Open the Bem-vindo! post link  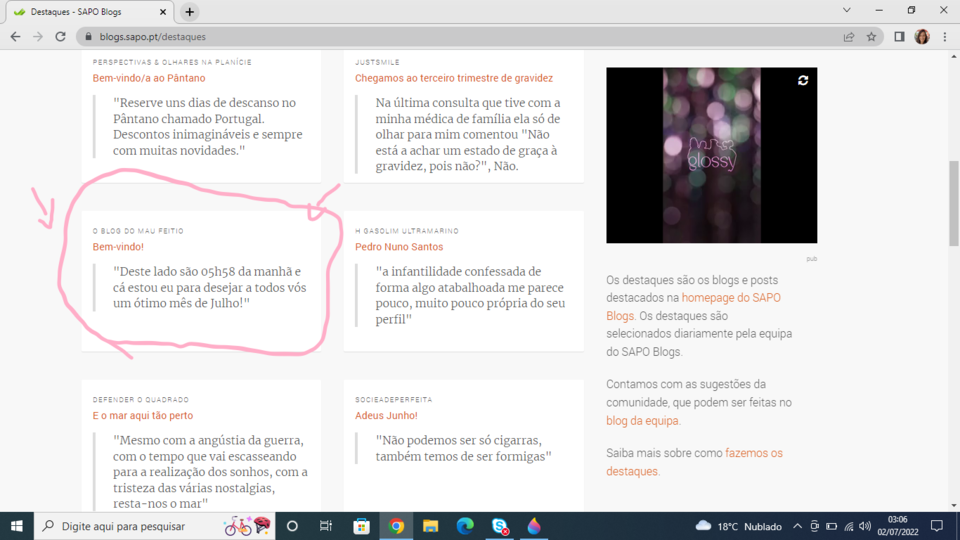coord(118,247)
